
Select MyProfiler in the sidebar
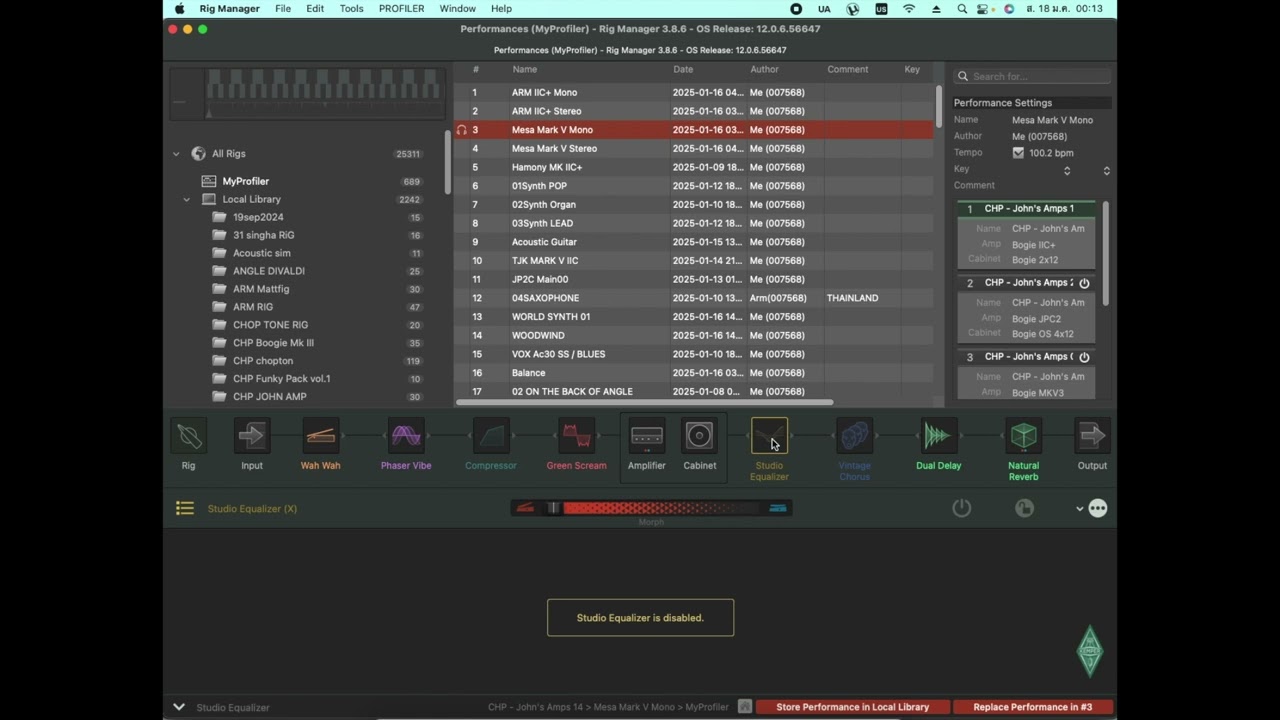(246, 182)
